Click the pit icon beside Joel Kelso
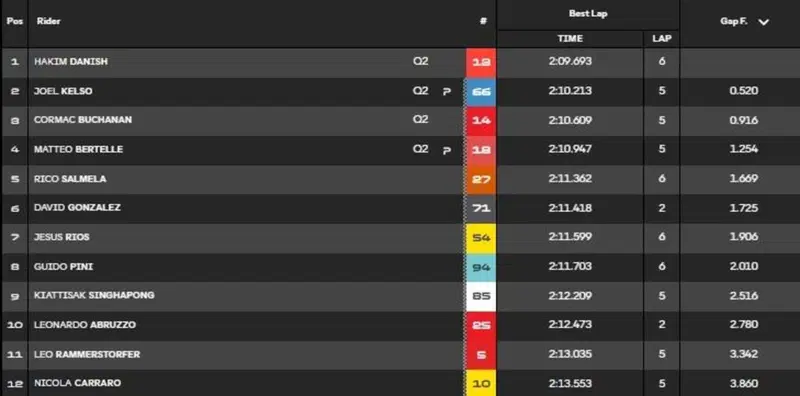800x396 pixels. pos(446,92)
